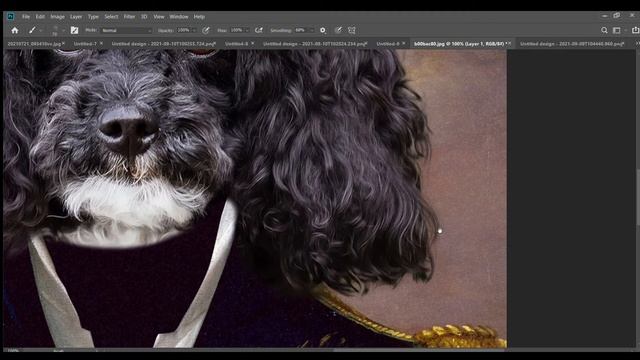Open the Help menu
Viewport: 640px width, 360px height.
(x=199, y=17)
